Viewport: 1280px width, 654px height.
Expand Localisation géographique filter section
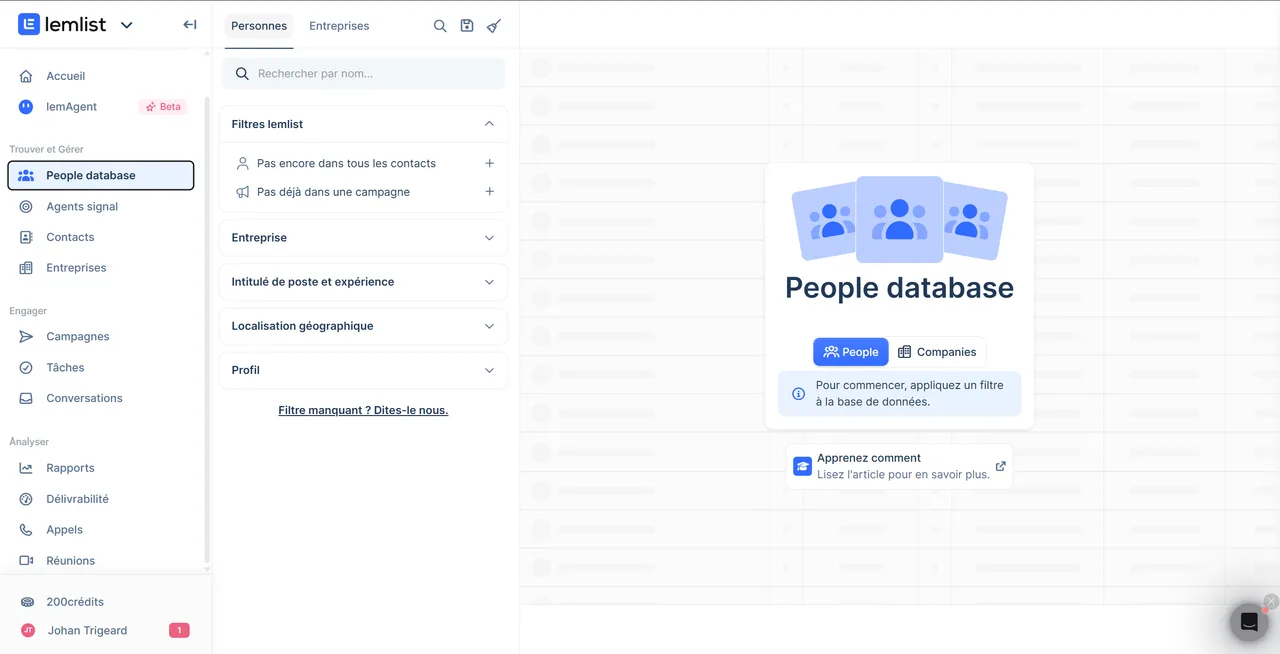click(364, 326)
